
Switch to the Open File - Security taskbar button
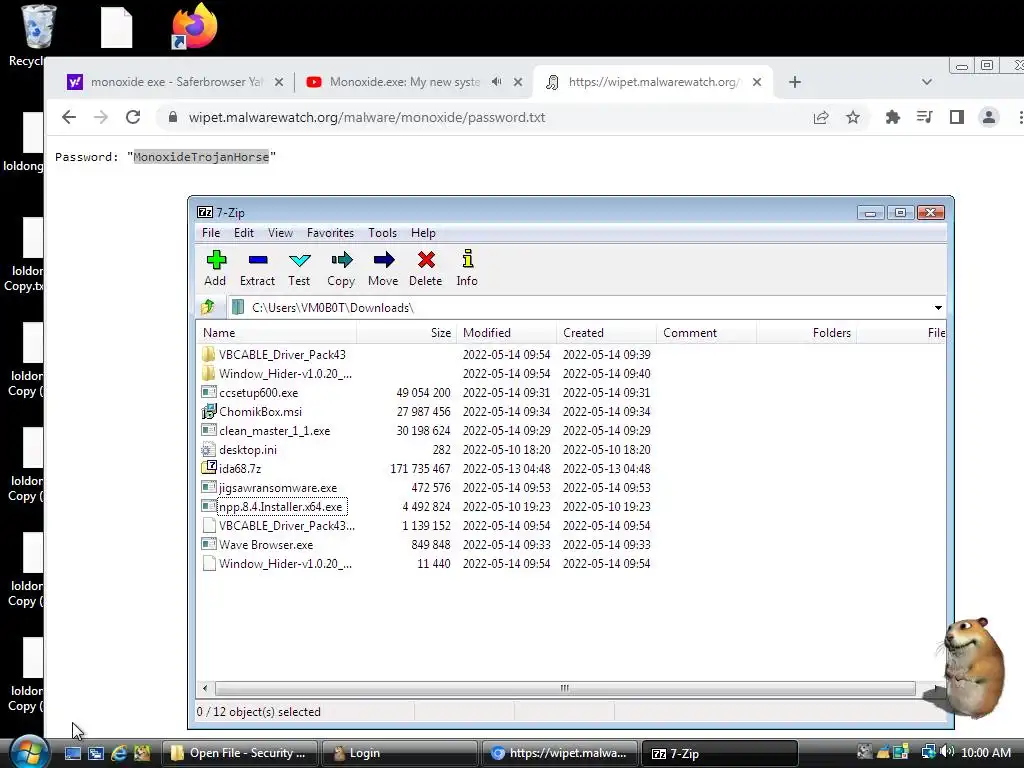[x=240, y=753]
